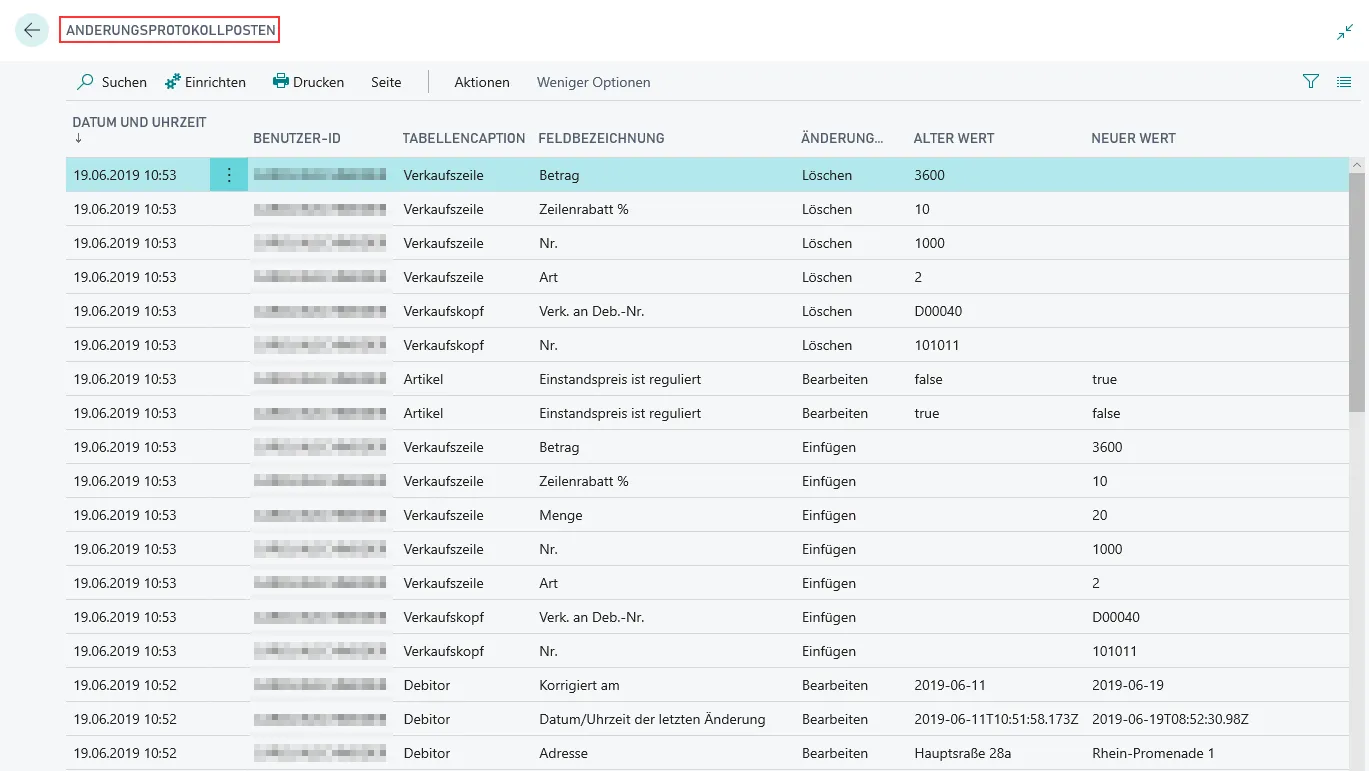Select old value 3600 cell
Viewport: 1369px width, 771px height.
tap(929, 175)
